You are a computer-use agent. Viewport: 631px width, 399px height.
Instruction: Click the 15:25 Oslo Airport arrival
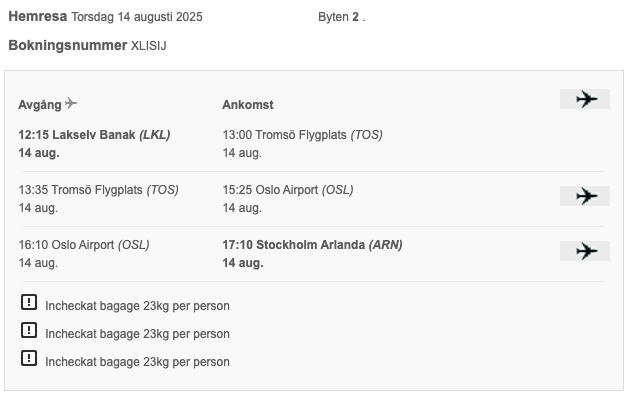tap(288, 190)
